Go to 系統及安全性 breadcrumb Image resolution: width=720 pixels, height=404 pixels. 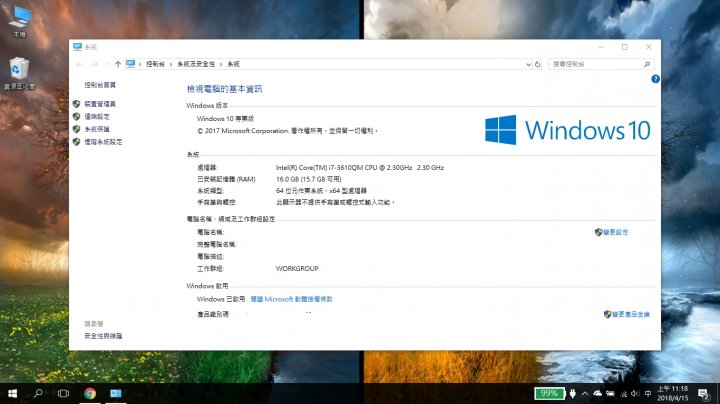(x=196, y=64)
